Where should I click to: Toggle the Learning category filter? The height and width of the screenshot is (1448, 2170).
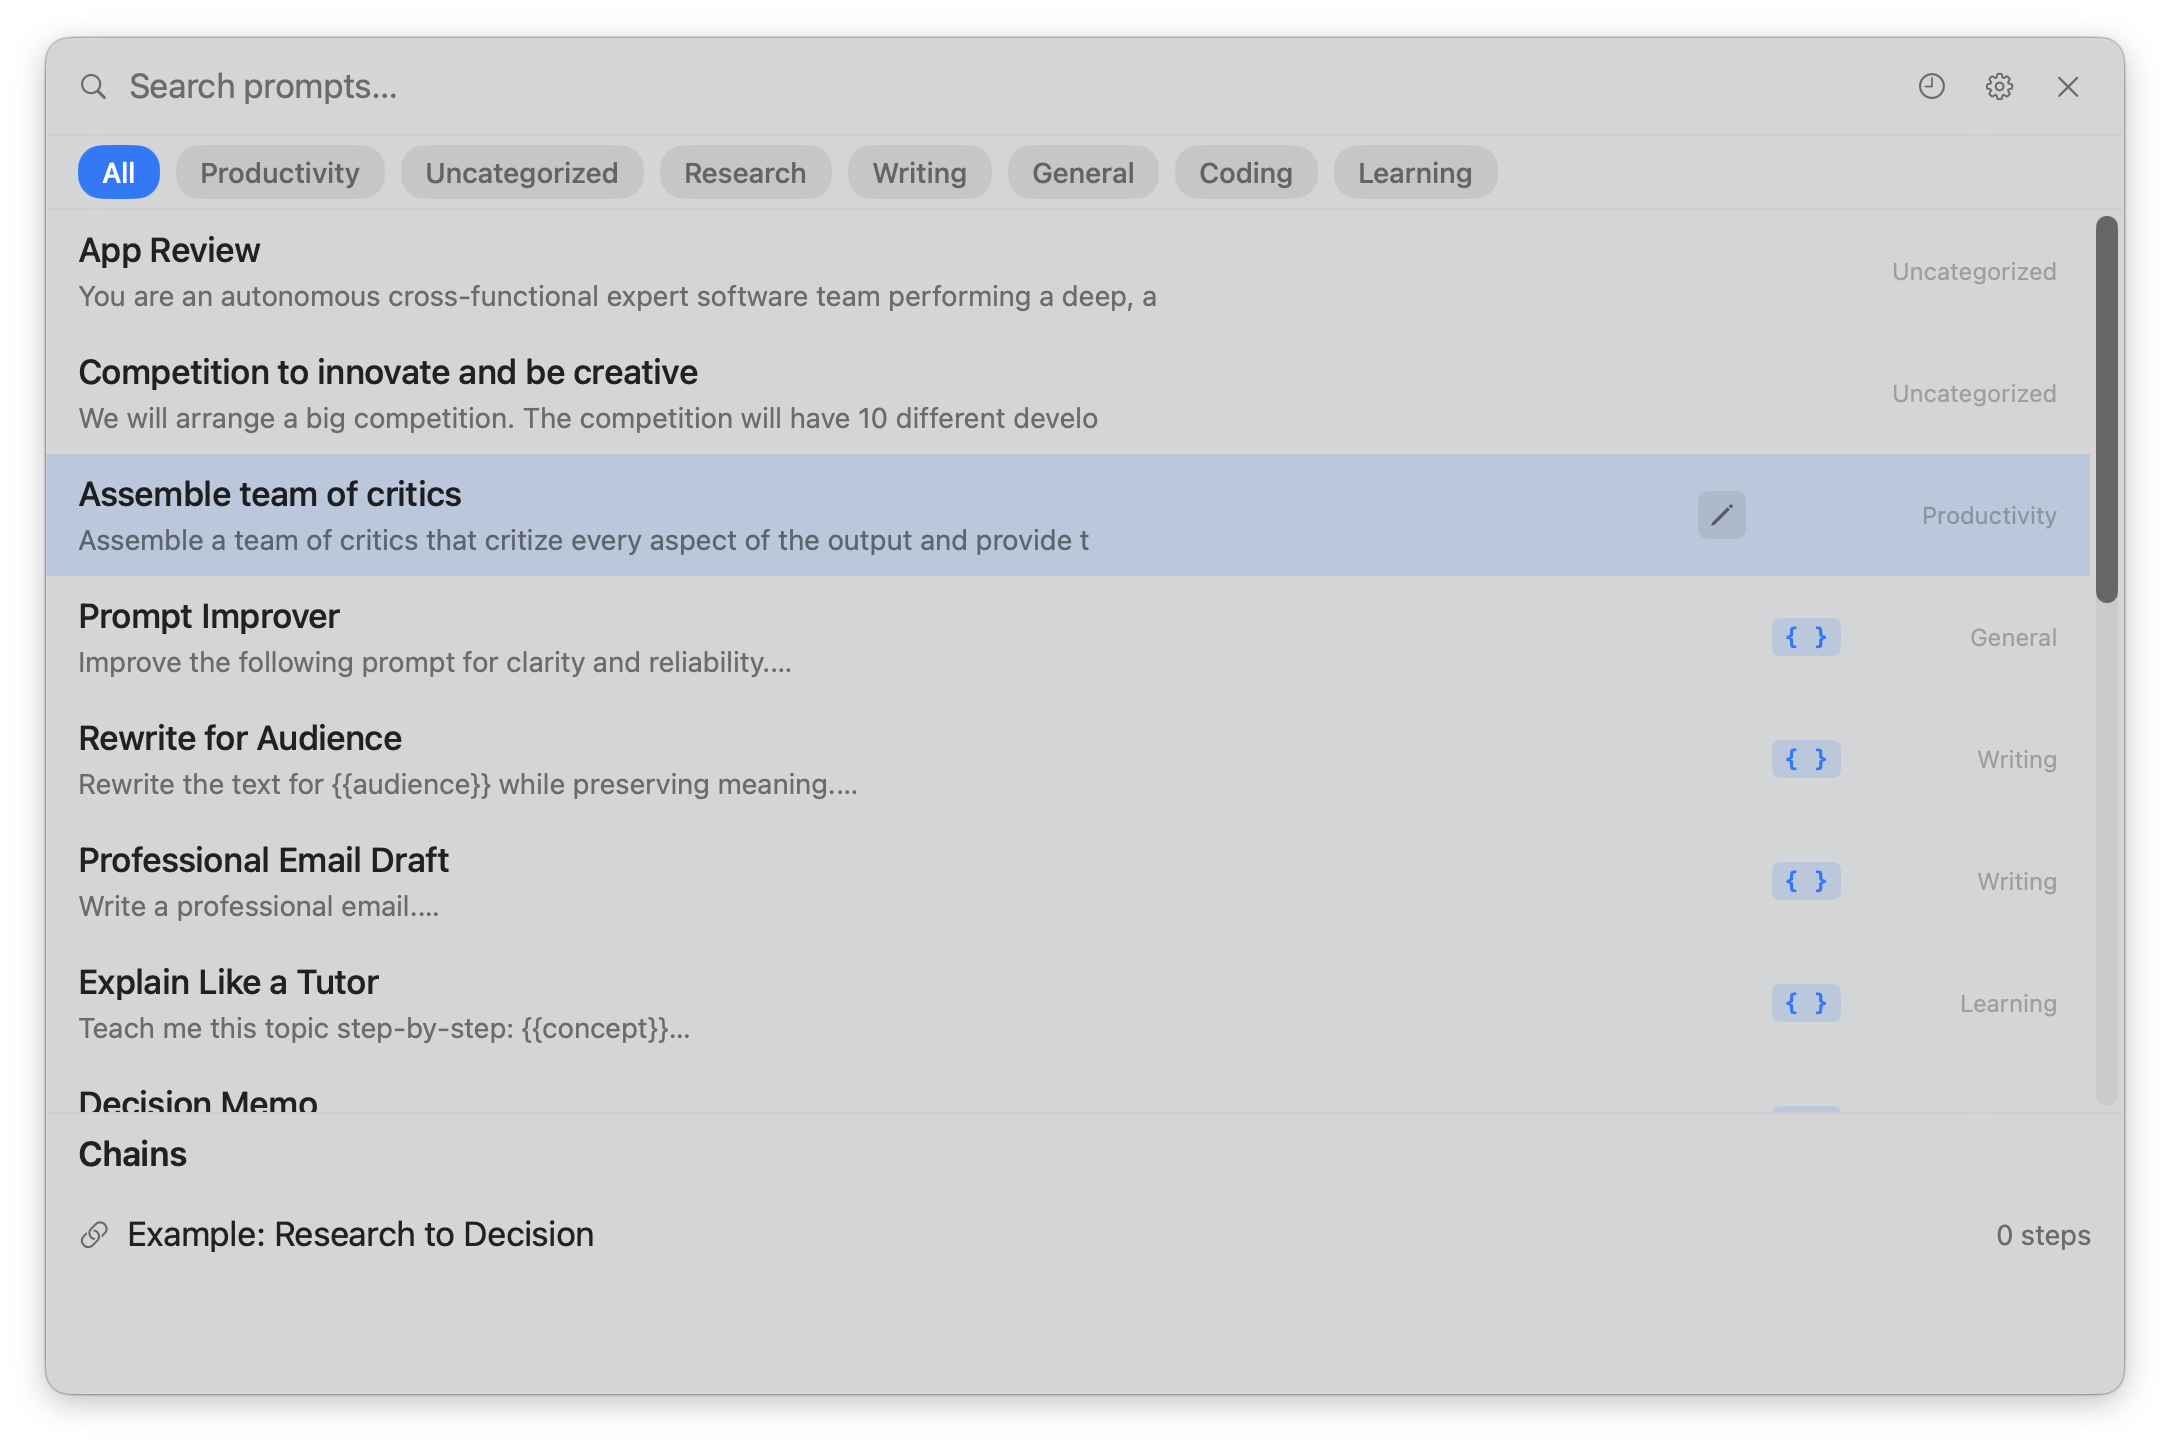[x=1414, y=172]
